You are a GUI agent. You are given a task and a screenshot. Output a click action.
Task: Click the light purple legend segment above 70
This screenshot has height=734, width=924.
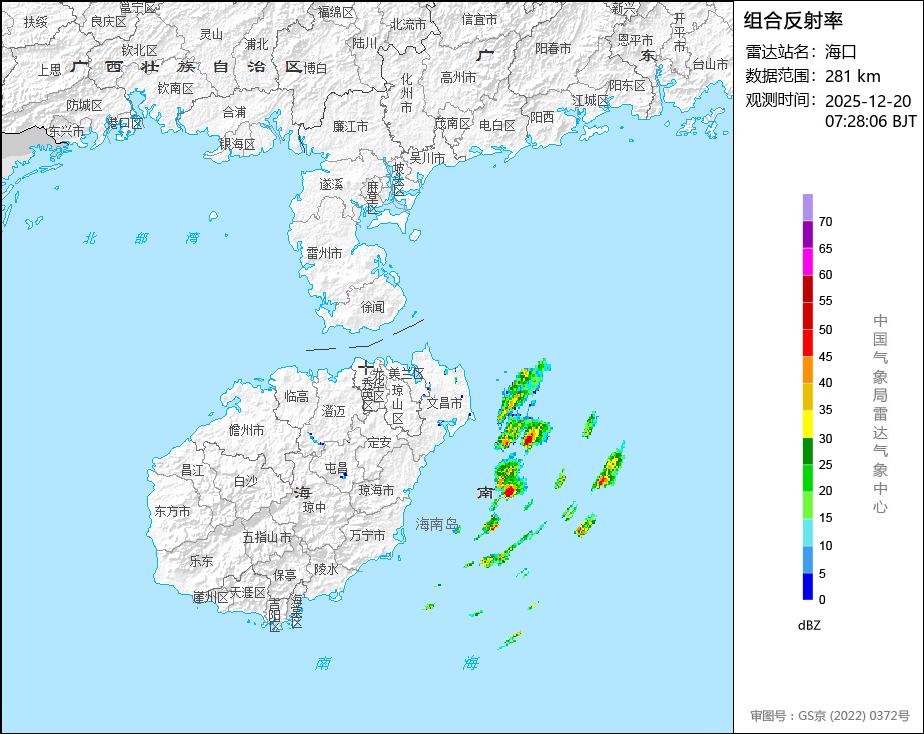pyautogui.click(x=808, y=207)
